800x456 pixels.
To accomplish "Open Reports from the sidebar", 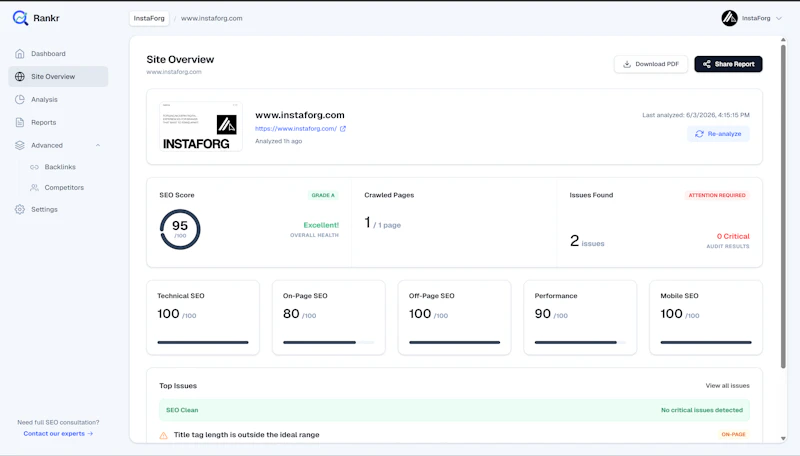I will [x=58, y=122].
